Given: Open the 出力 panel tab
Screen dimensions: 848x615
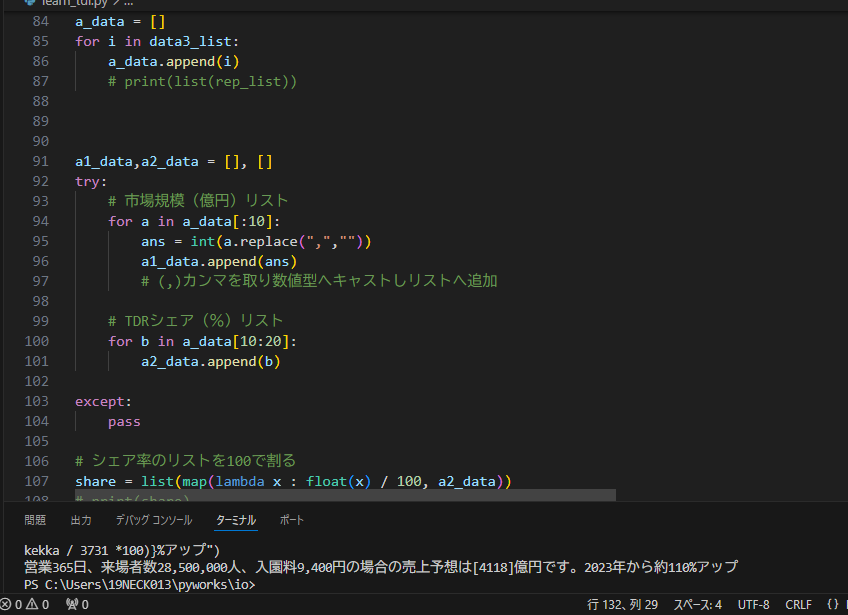Looking at the screenshot, I should pyautogui.click(x=81, y=520).
